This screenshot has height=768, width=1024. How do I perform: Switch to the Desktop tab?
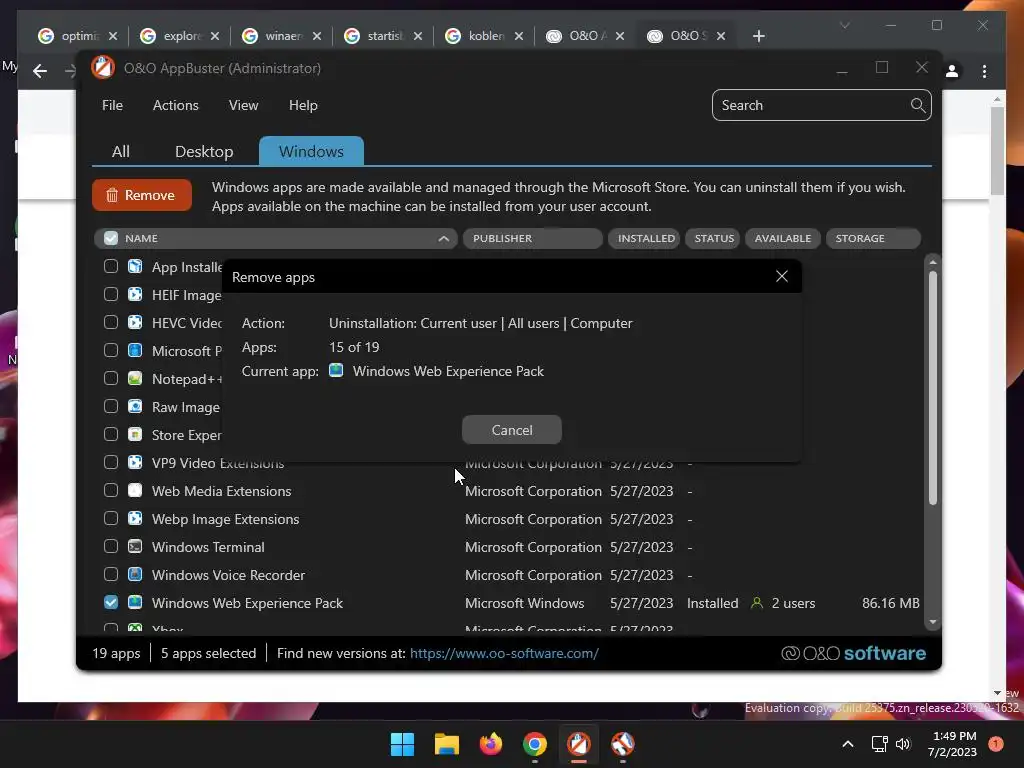[x=204, y=152]
